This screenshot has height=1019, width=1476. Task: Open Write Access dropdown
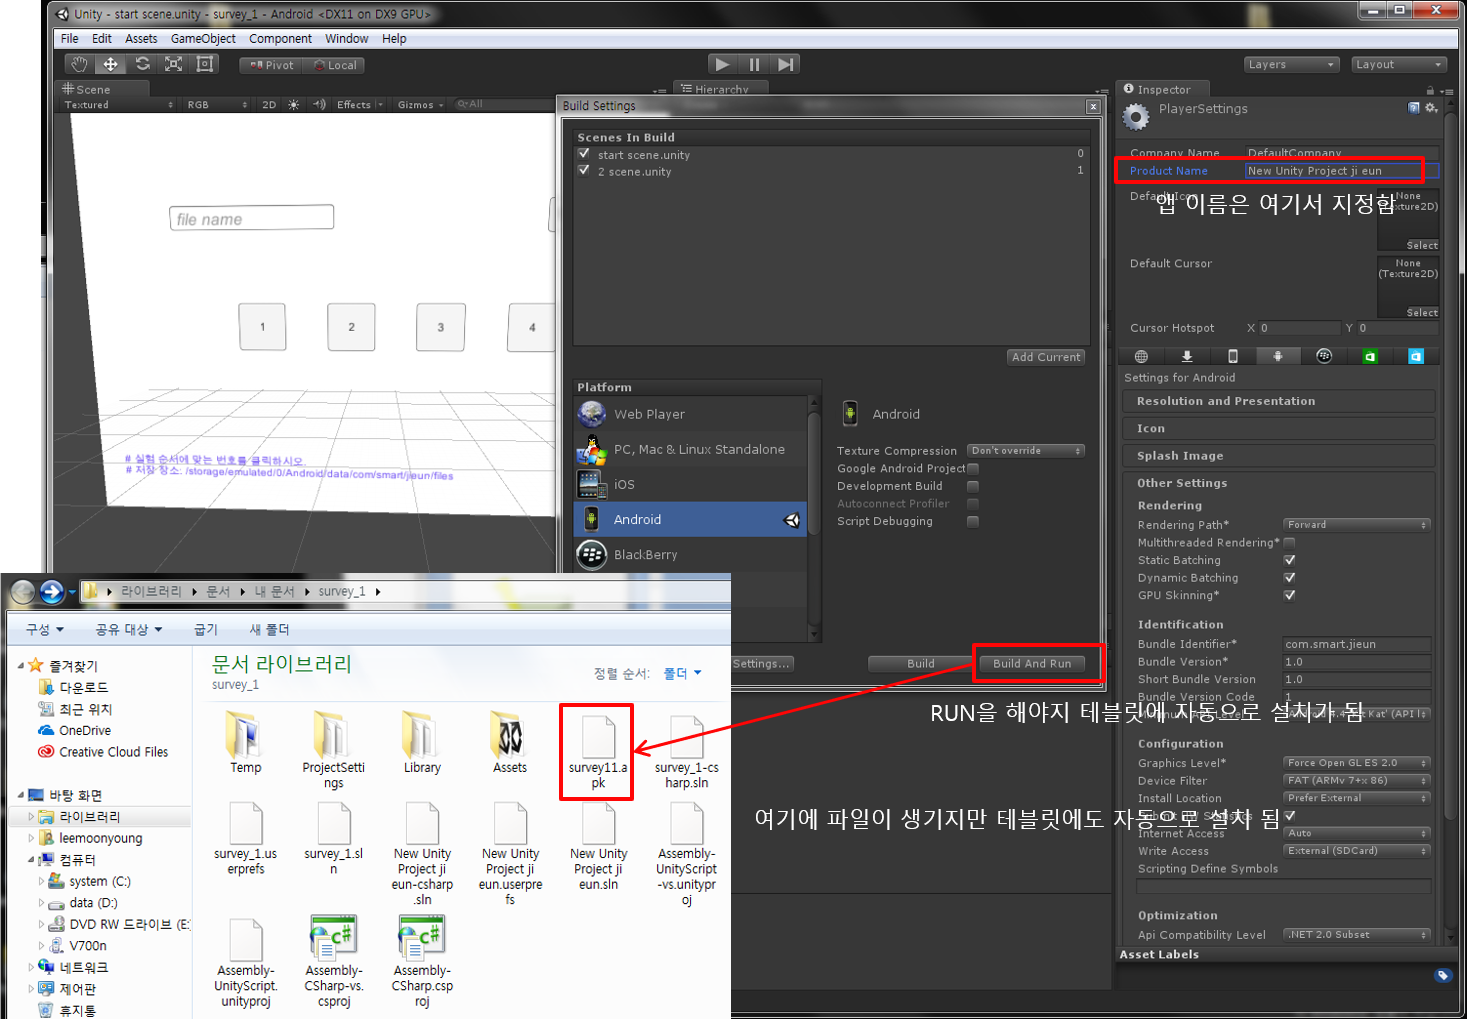pos(1357,851)
